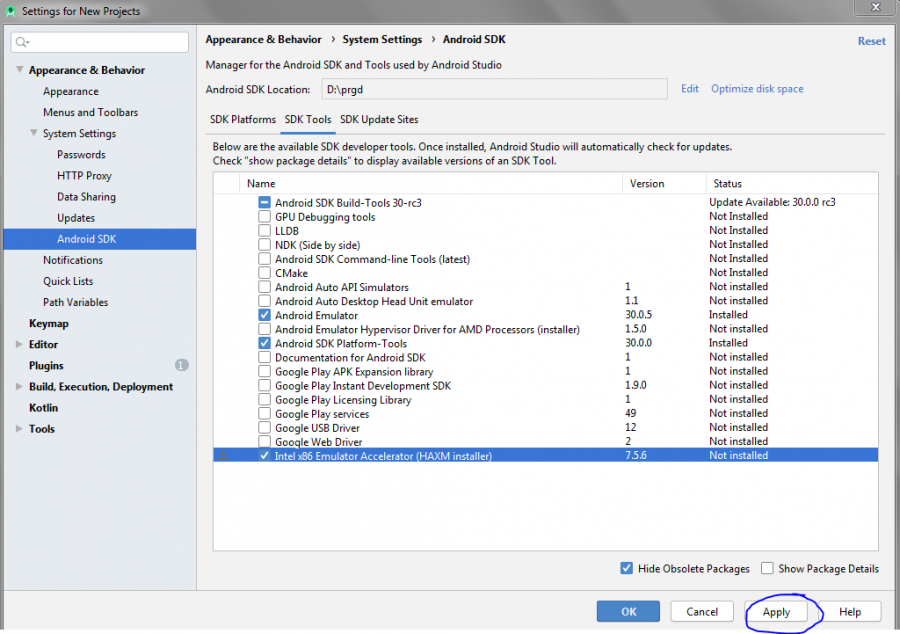Viewport: 900px width, 634px height.
Task: Check NDK (Side by side) checkbox
Action: click(264, 244)
